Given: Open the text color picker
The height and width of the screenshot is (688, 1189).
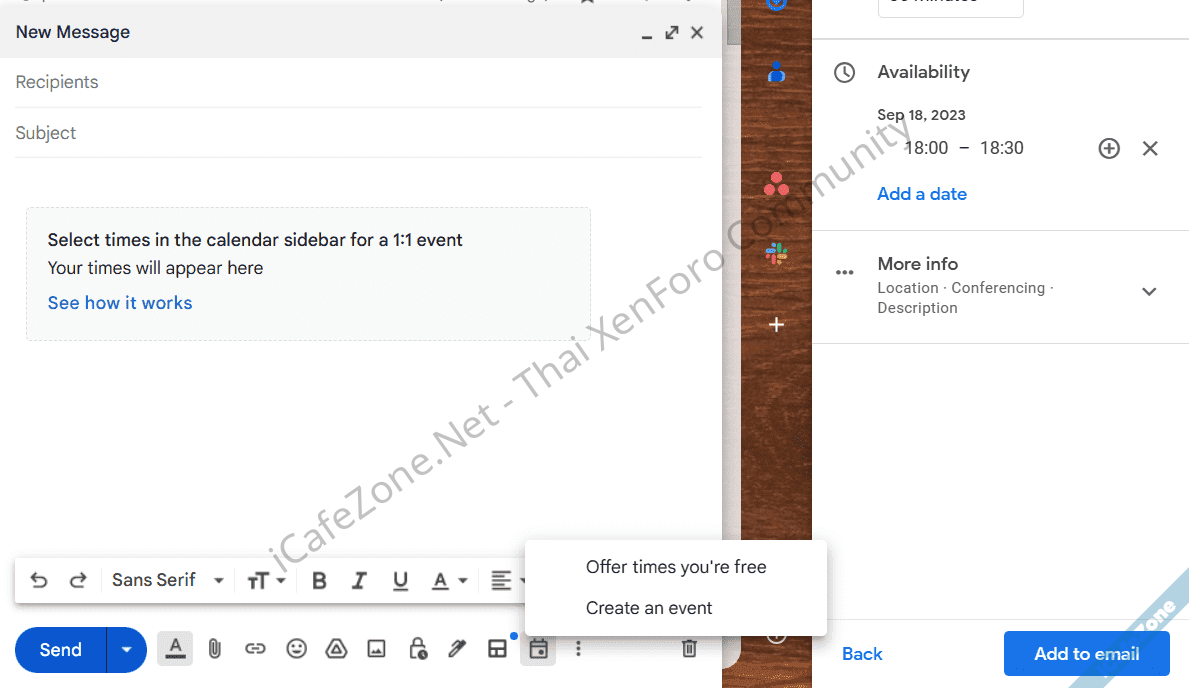Looking at the screenshot, I should [449, 581].
